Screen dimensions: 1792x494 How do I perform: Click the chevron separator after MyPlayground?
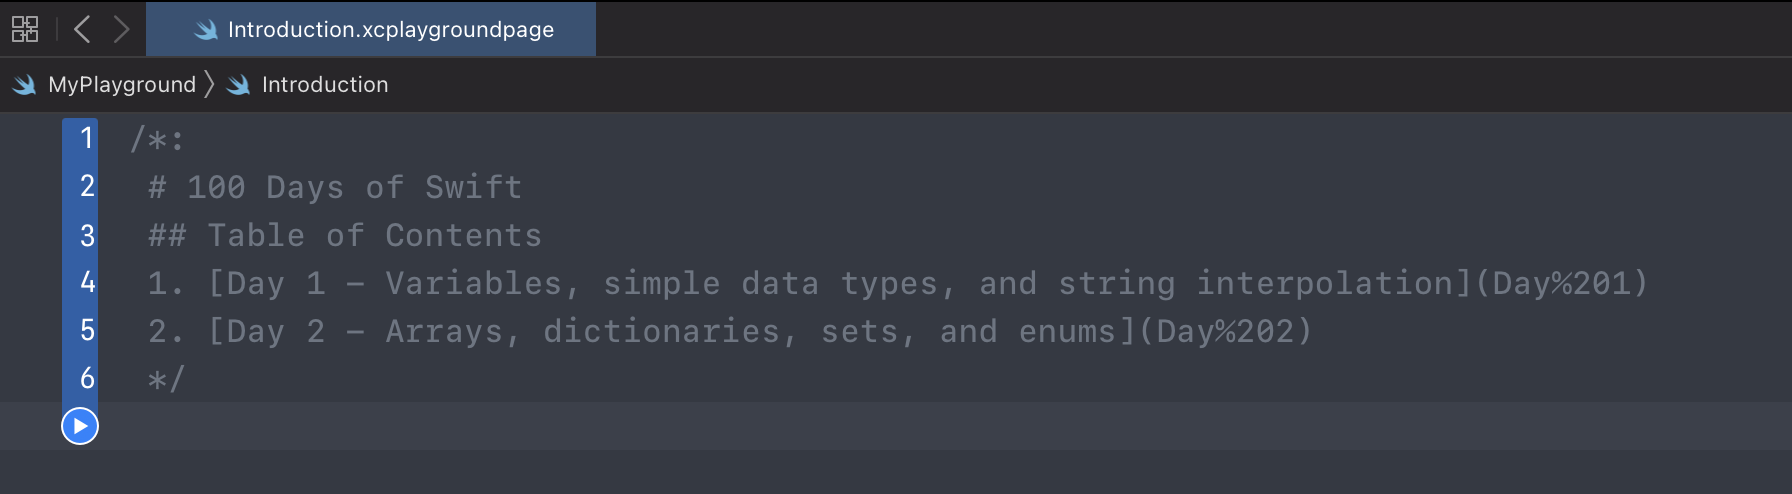point(209,84)
